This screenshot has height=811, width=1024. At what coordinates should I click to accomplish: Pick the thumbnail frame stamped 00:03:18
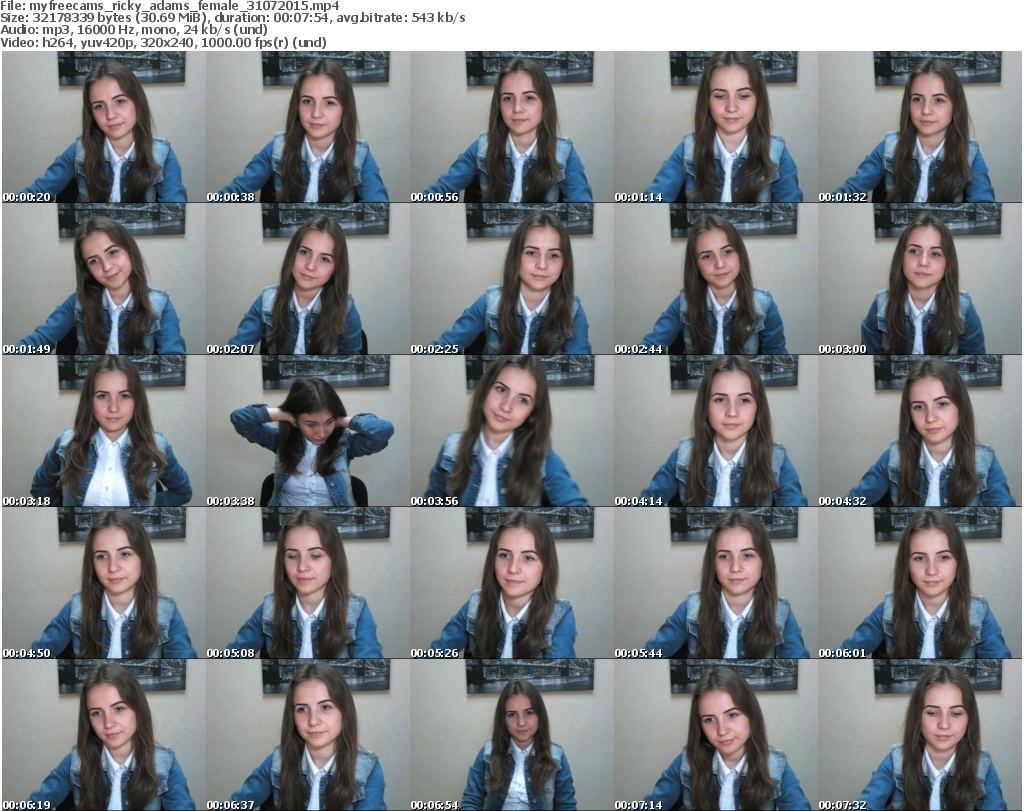(x=104, y=431)
